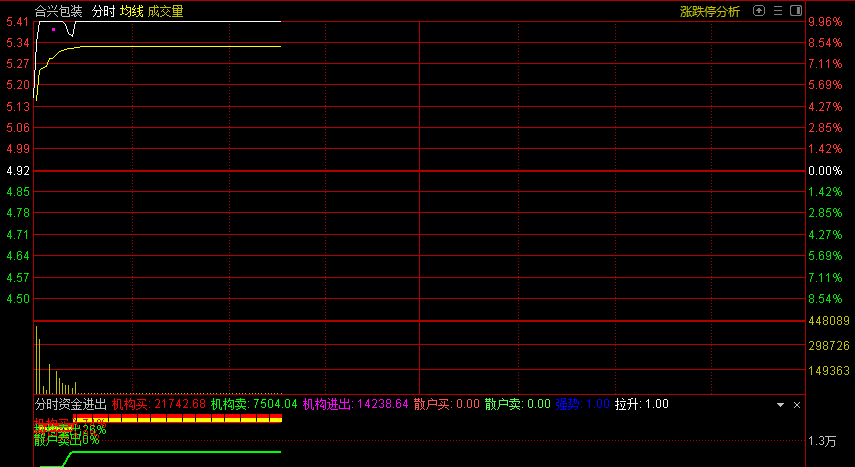This screenshot has width=855, height=467.
Task: Open 涨跌停分析 analysis link
Action: (x=710, y=12)
